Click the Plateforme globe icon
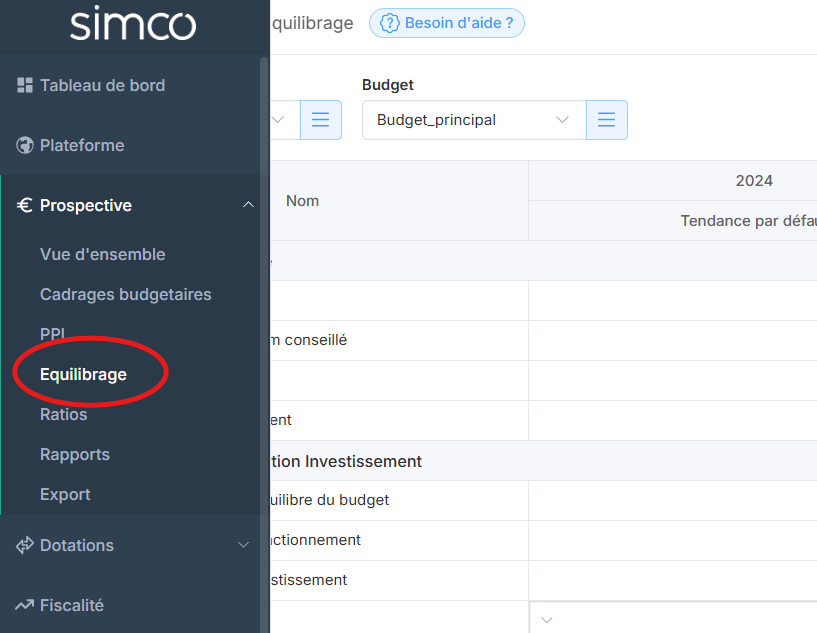 click(x=25, y=145)
